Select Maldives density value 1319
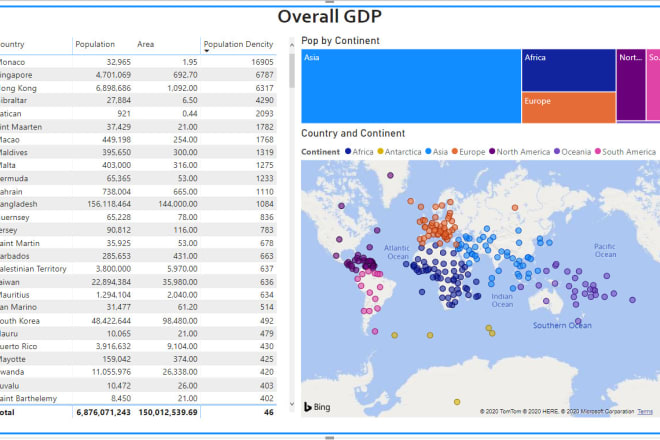The width and height of the screenshot is (660, 440). (x=265, y=152)
